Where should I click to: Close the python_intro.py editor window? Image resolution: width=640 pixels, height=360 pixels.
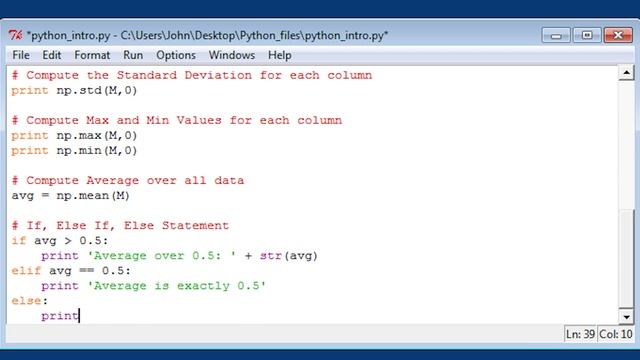tap(618, 36)
